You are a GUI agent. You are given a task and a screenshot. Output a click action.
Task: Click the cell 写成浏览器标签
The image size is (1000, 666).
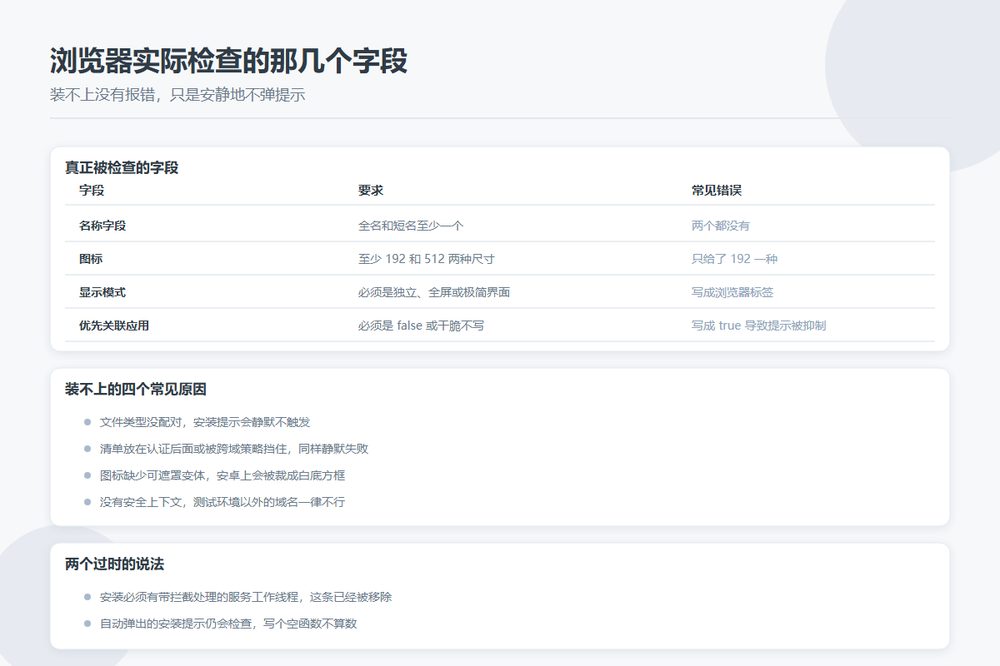[x=732, y=292]
